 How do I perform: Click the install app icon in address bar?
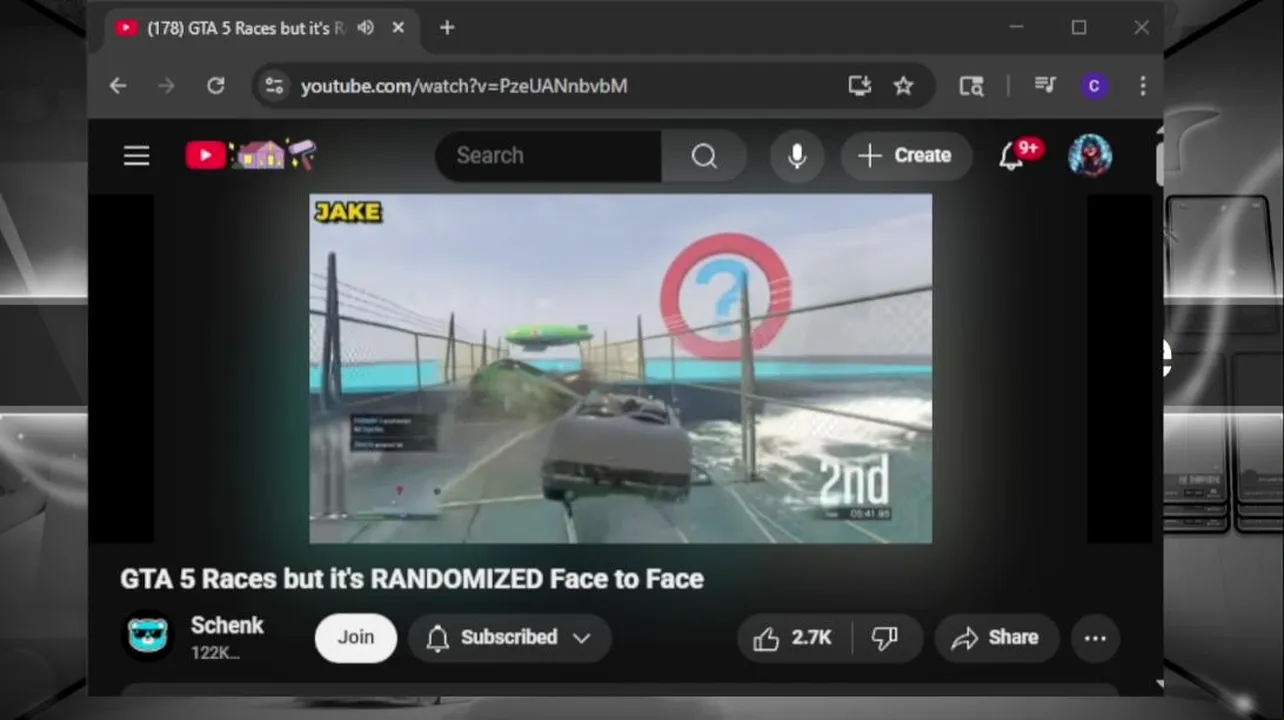tap(860, 86)
